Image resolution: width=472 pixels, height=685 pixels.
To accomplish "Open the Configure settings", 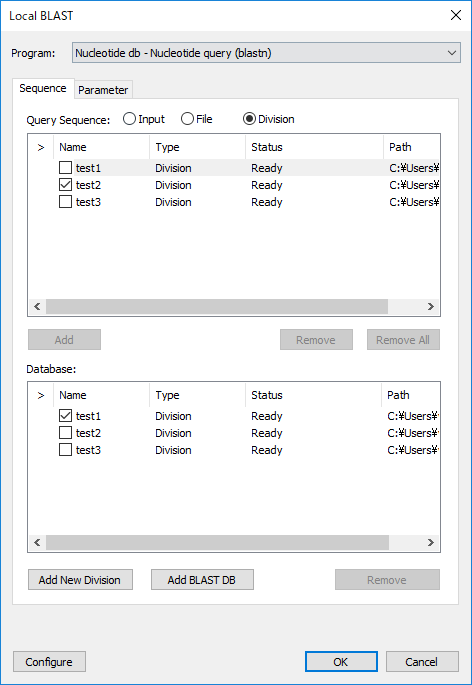I will coord(49,662).
